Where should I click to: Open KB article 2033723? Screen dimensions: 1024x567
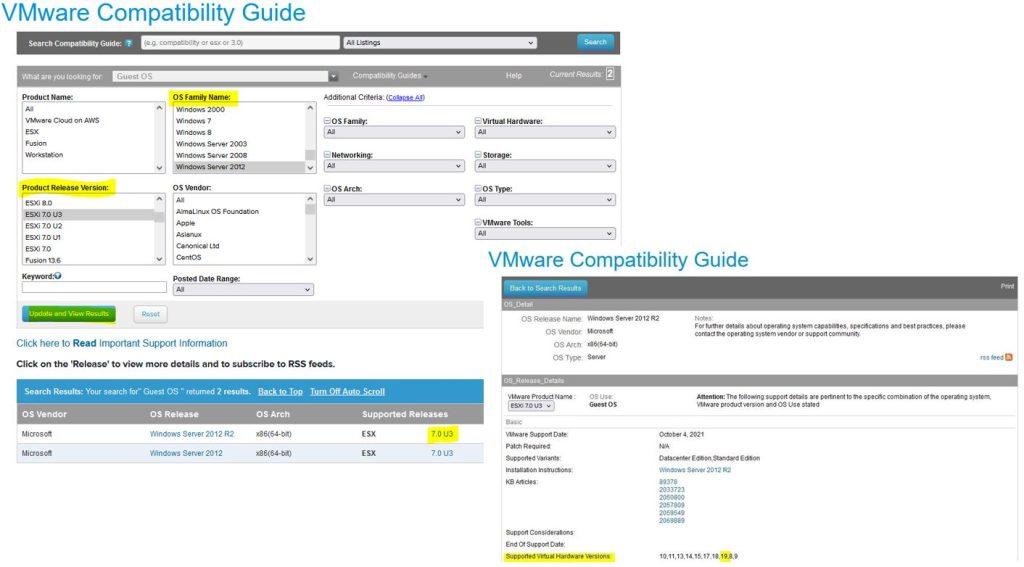pos(672,490)
